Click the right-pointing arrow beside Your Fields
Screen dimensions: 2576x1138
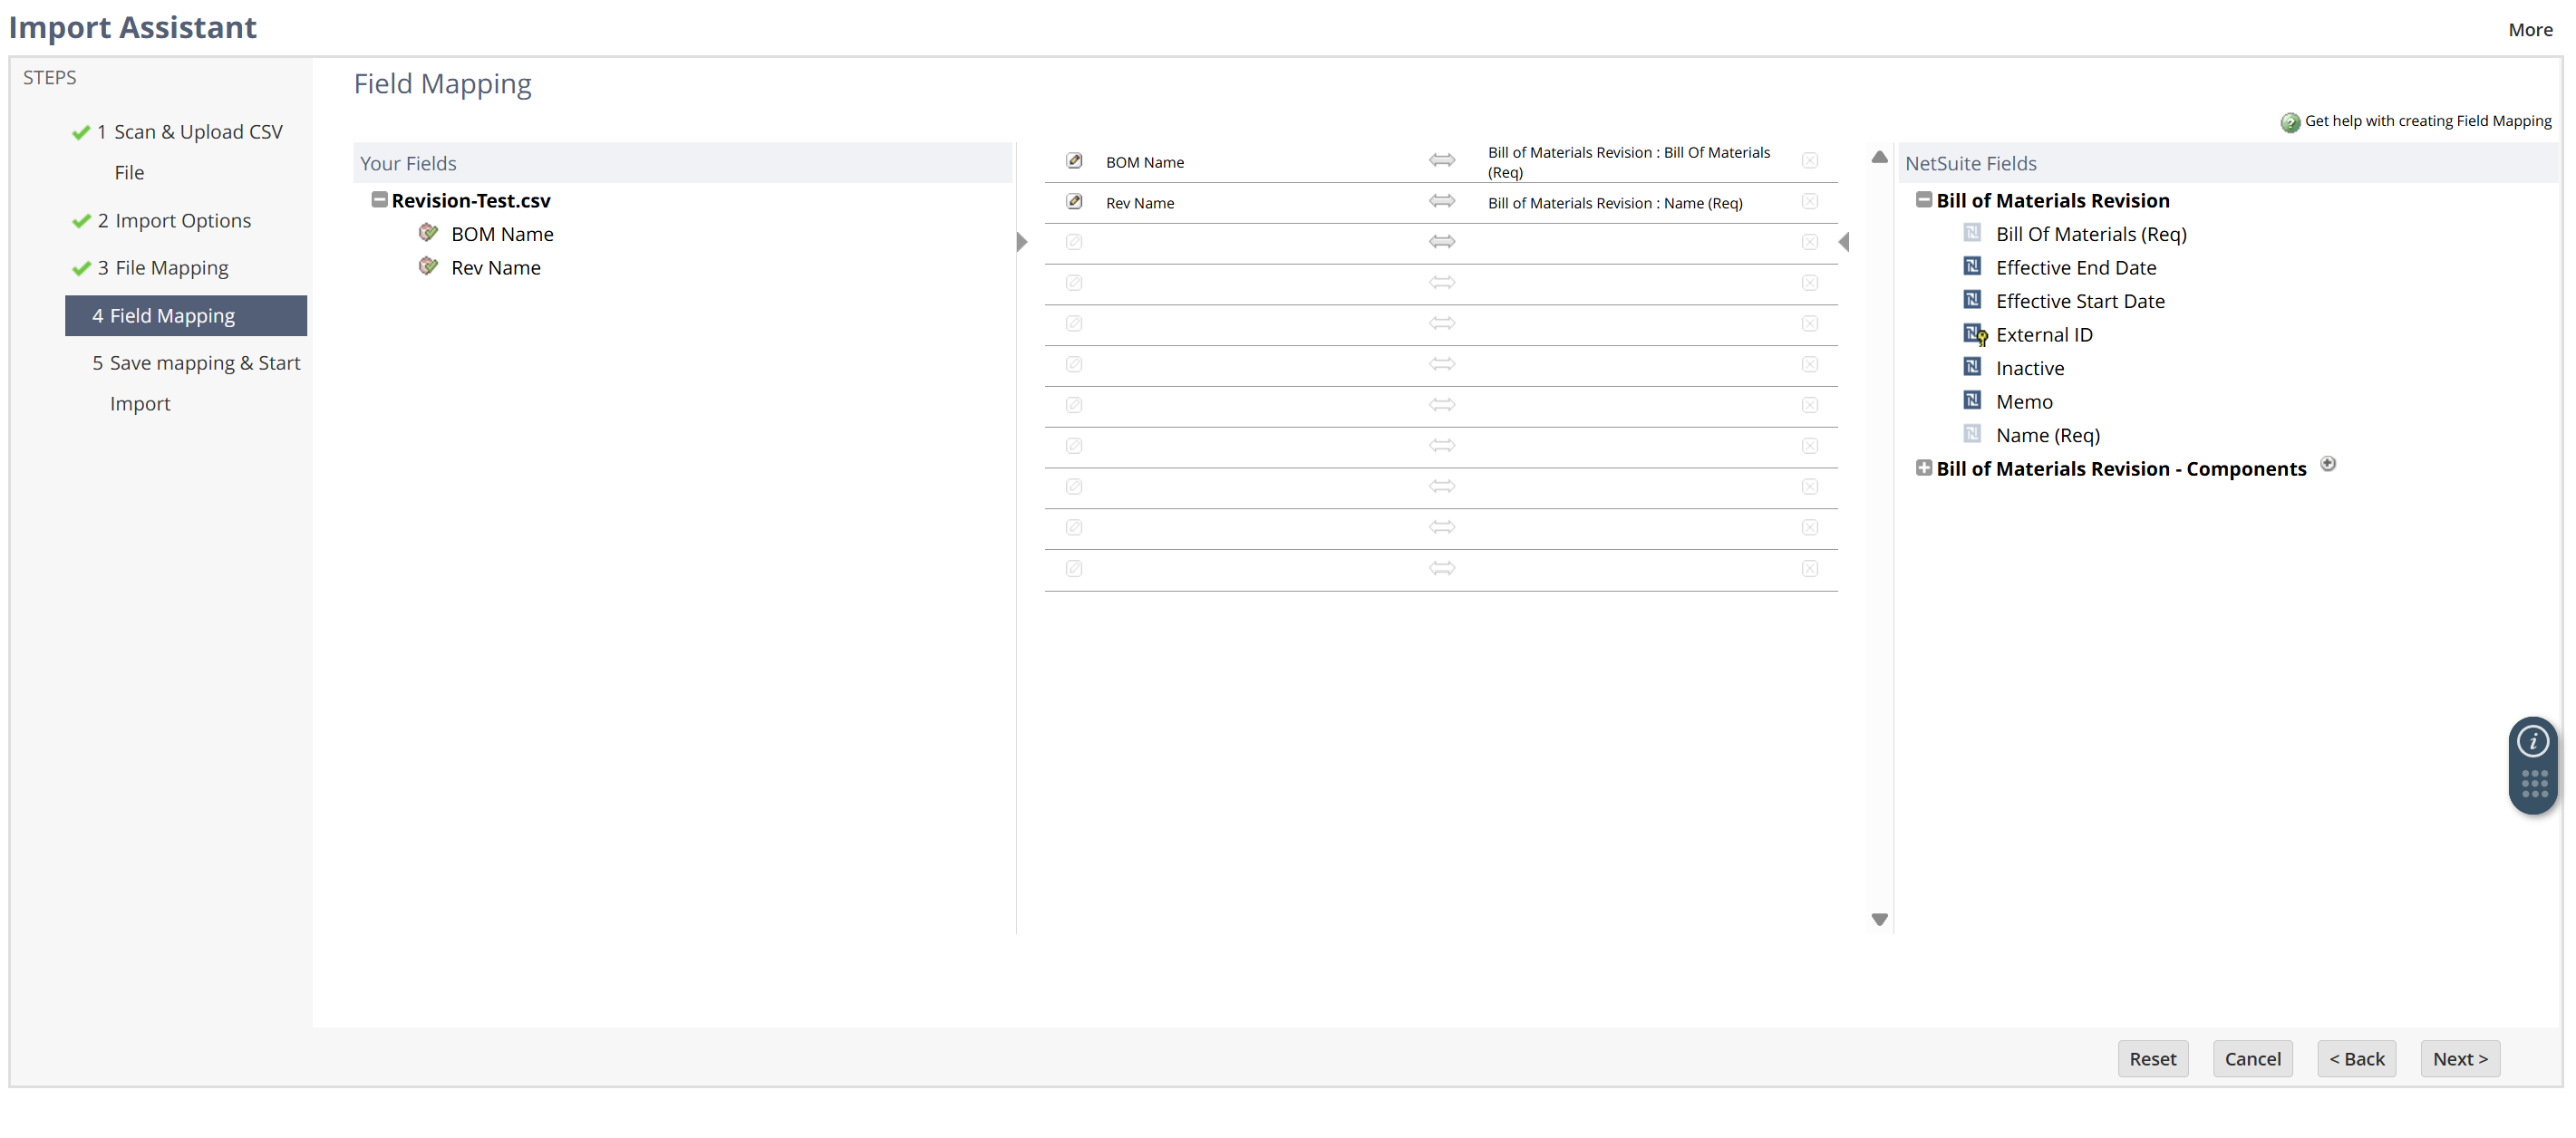pyautogui.click(x=1021, y=242)
